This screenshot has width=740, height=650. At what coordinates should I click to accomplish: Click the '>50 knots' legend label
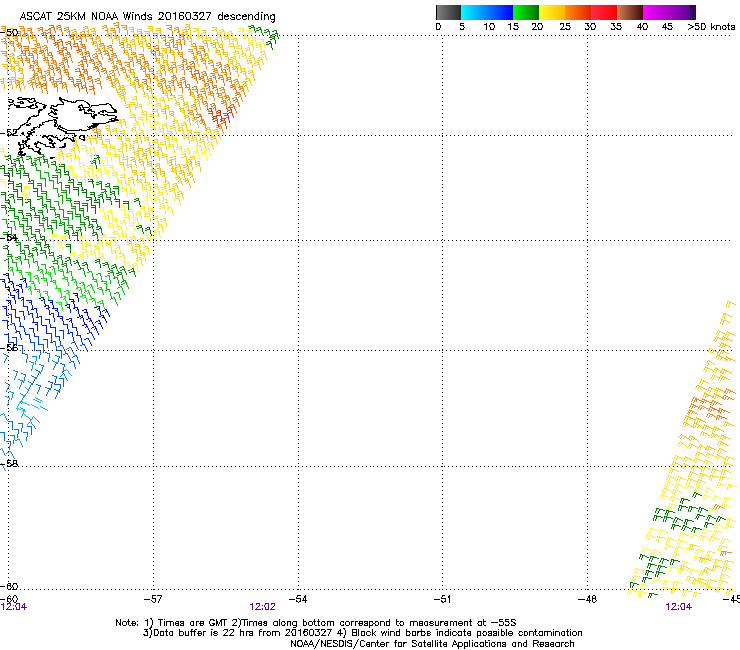click(x=711, y=27)
